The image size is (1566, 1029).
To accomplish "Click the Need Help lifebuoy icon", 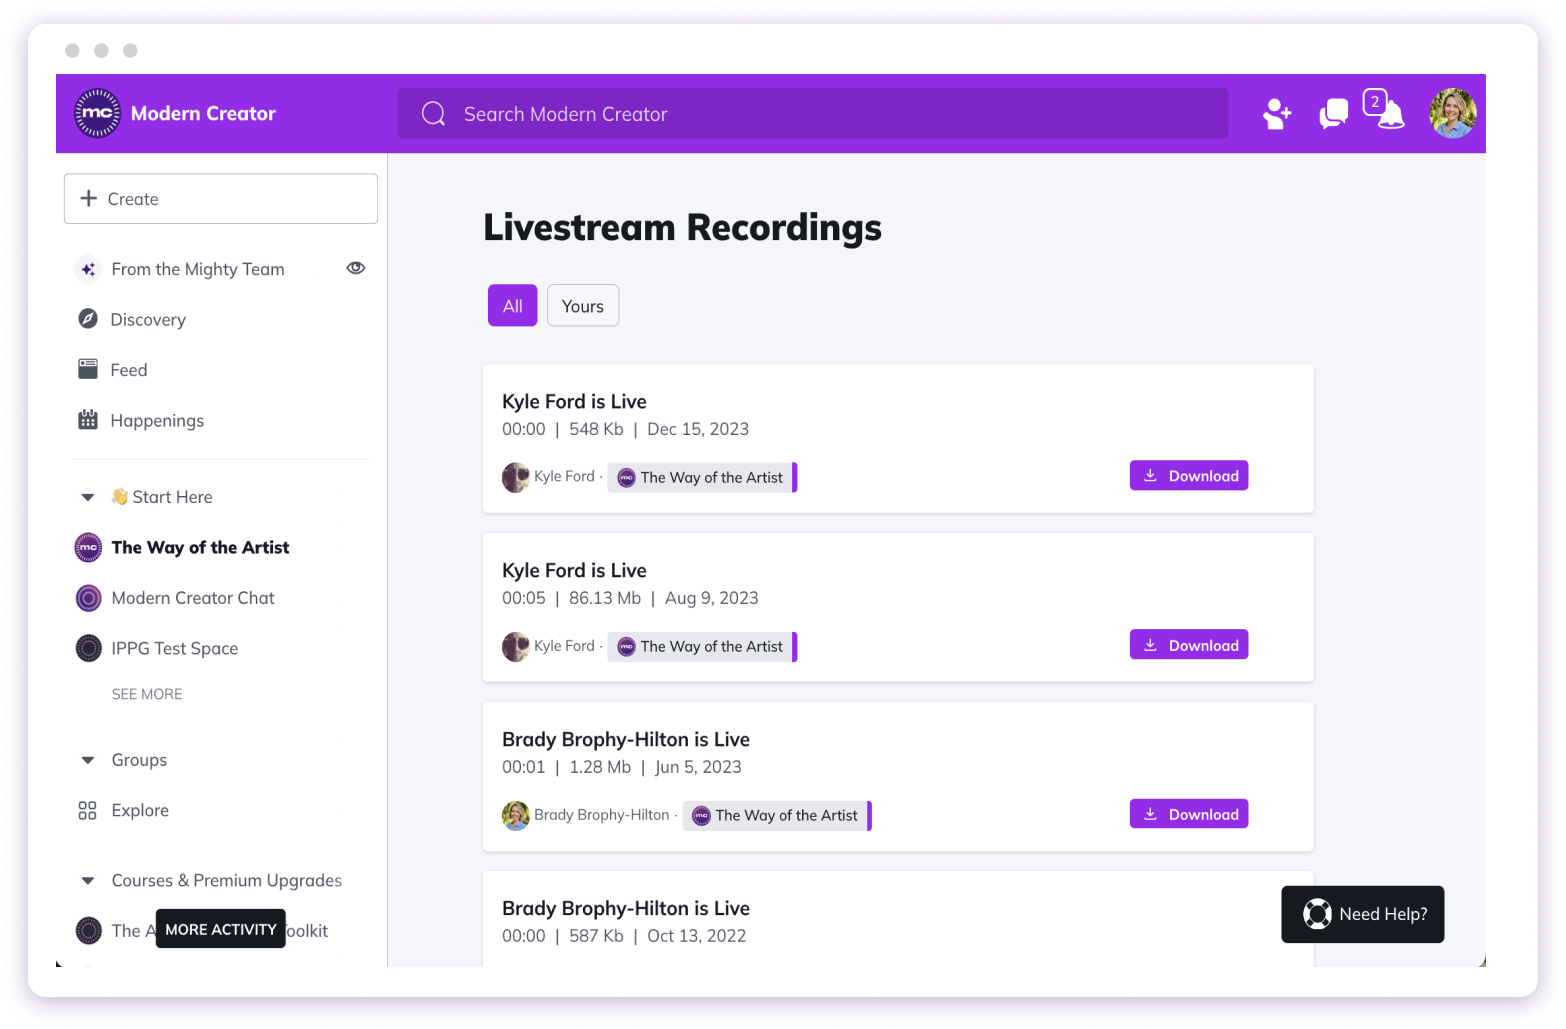I will coord(1317,914).
